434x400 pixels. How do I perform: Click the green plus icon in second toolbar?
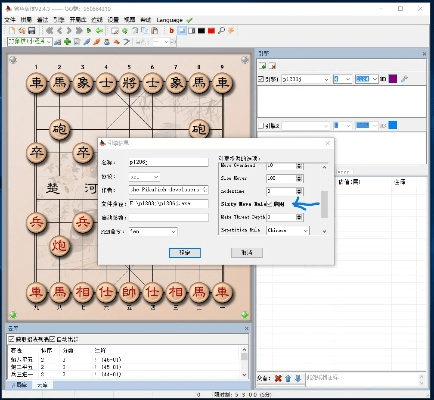click(67, 42)
